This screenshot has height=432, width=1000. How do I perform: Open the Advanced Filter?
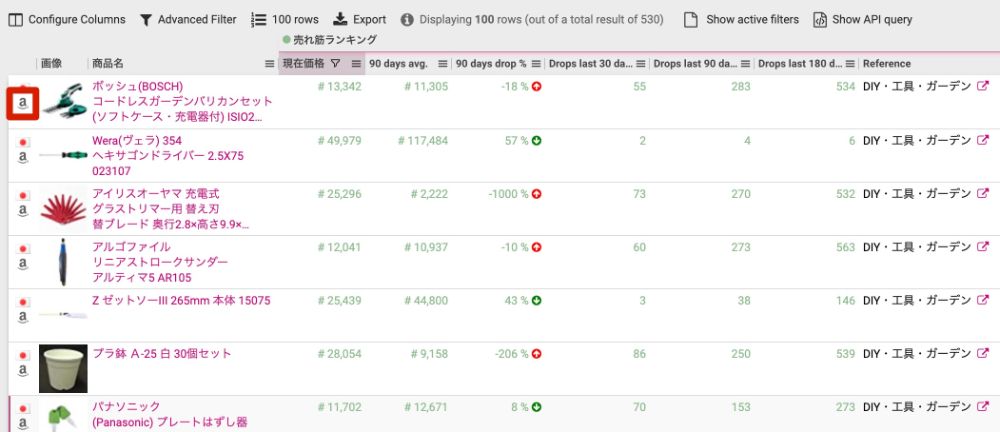(x=188, y=20)
